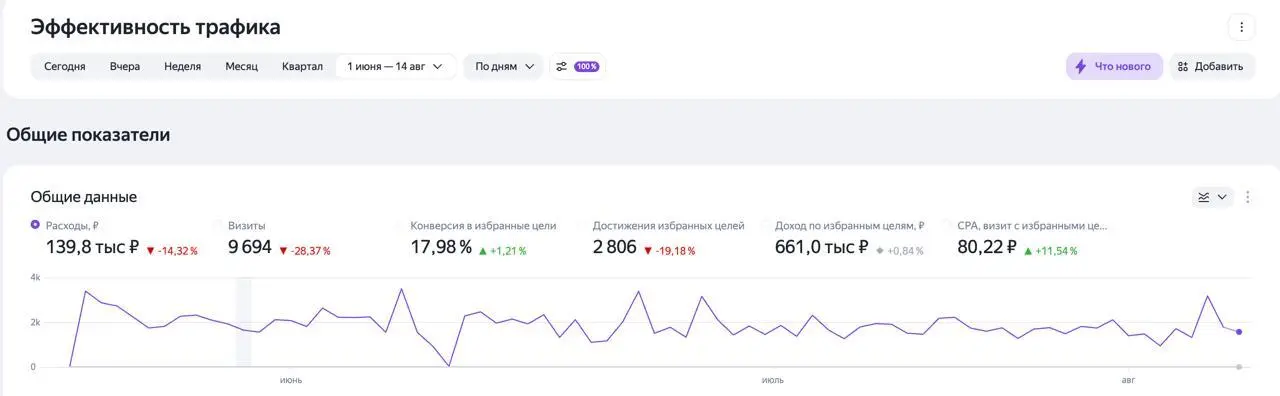Select Доход по избранным целям metric
The height and width of the screenshot is (396, 1280).
click(849, 226)
